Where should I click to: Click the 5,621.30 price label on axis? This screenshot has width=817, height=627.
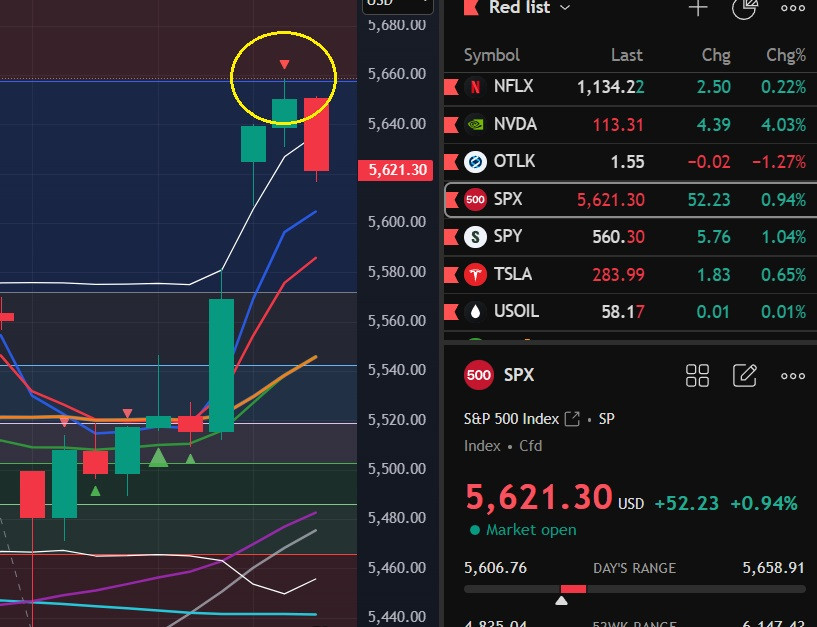tap(395, 170)
